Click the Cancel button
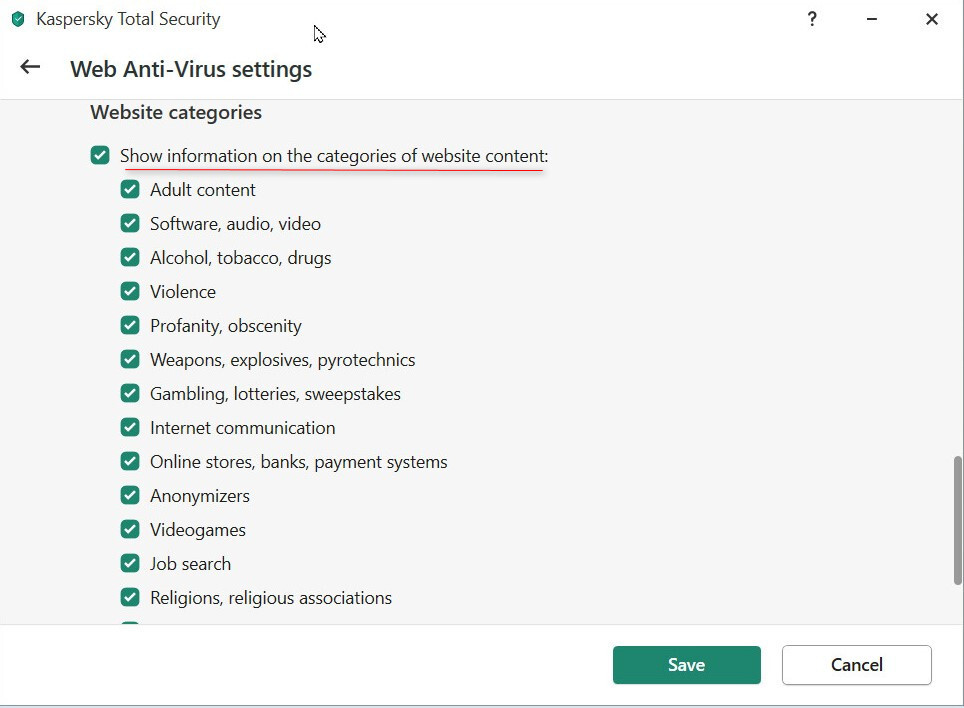The image size is (964, 708). (x=856, y=665)
